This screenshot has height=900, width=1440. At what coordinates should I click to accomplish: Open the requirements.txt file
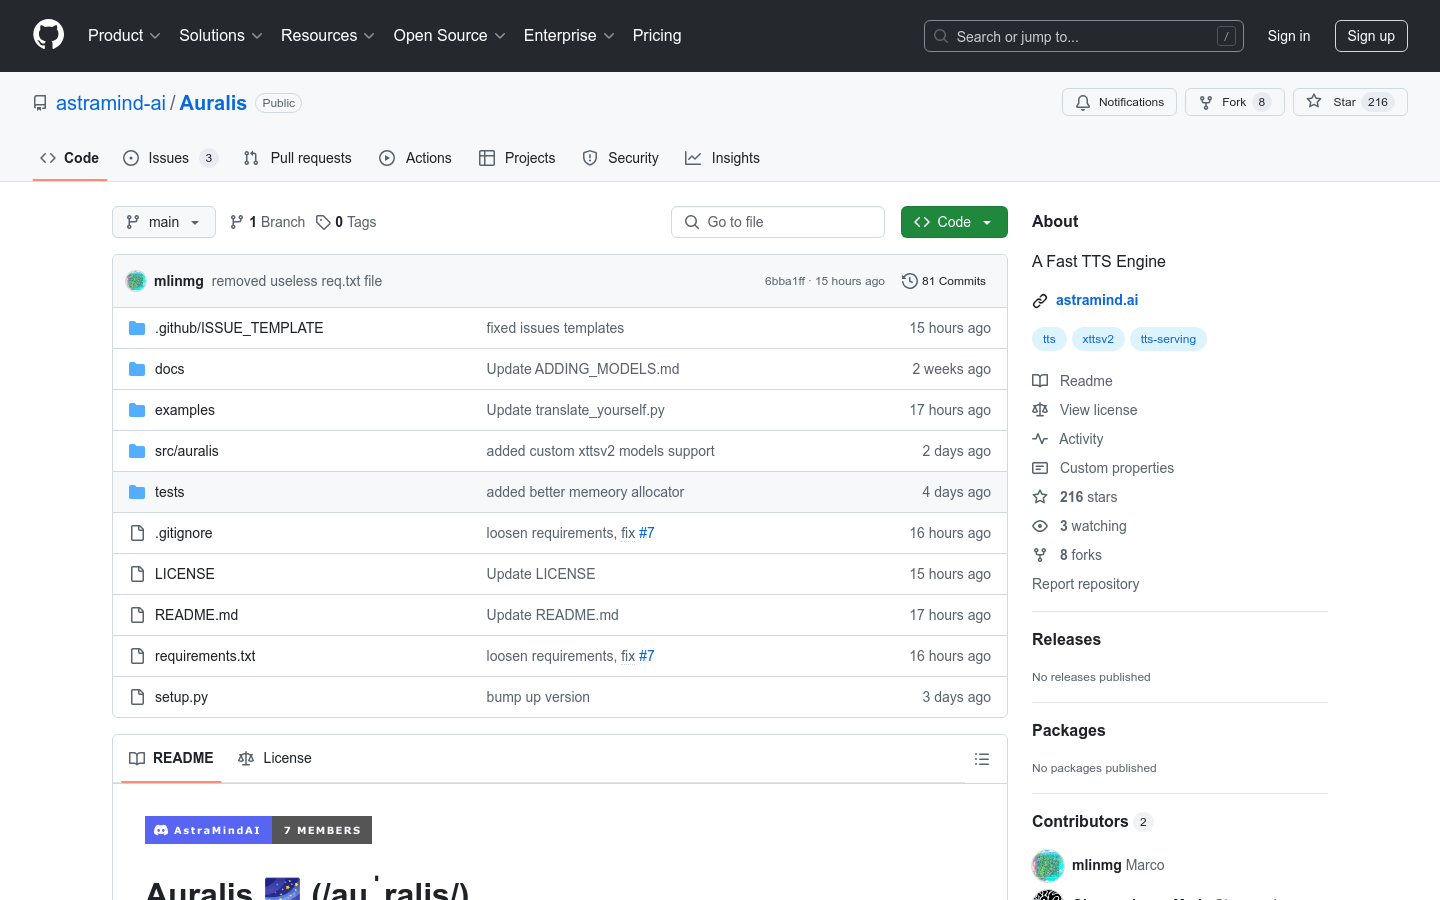[205, 656]
